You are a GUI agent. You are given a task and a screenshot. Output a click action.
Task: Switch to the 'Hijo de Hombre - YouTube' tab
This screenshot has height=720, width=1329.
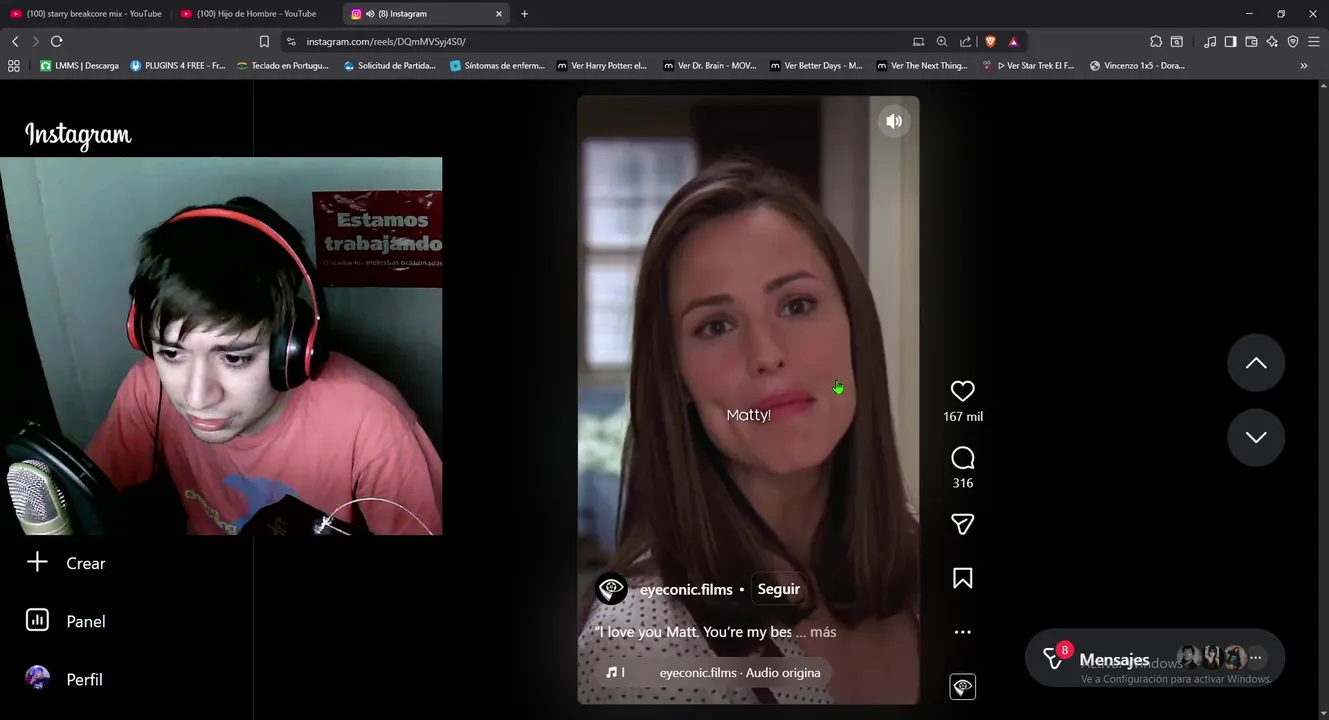(256, 14)
